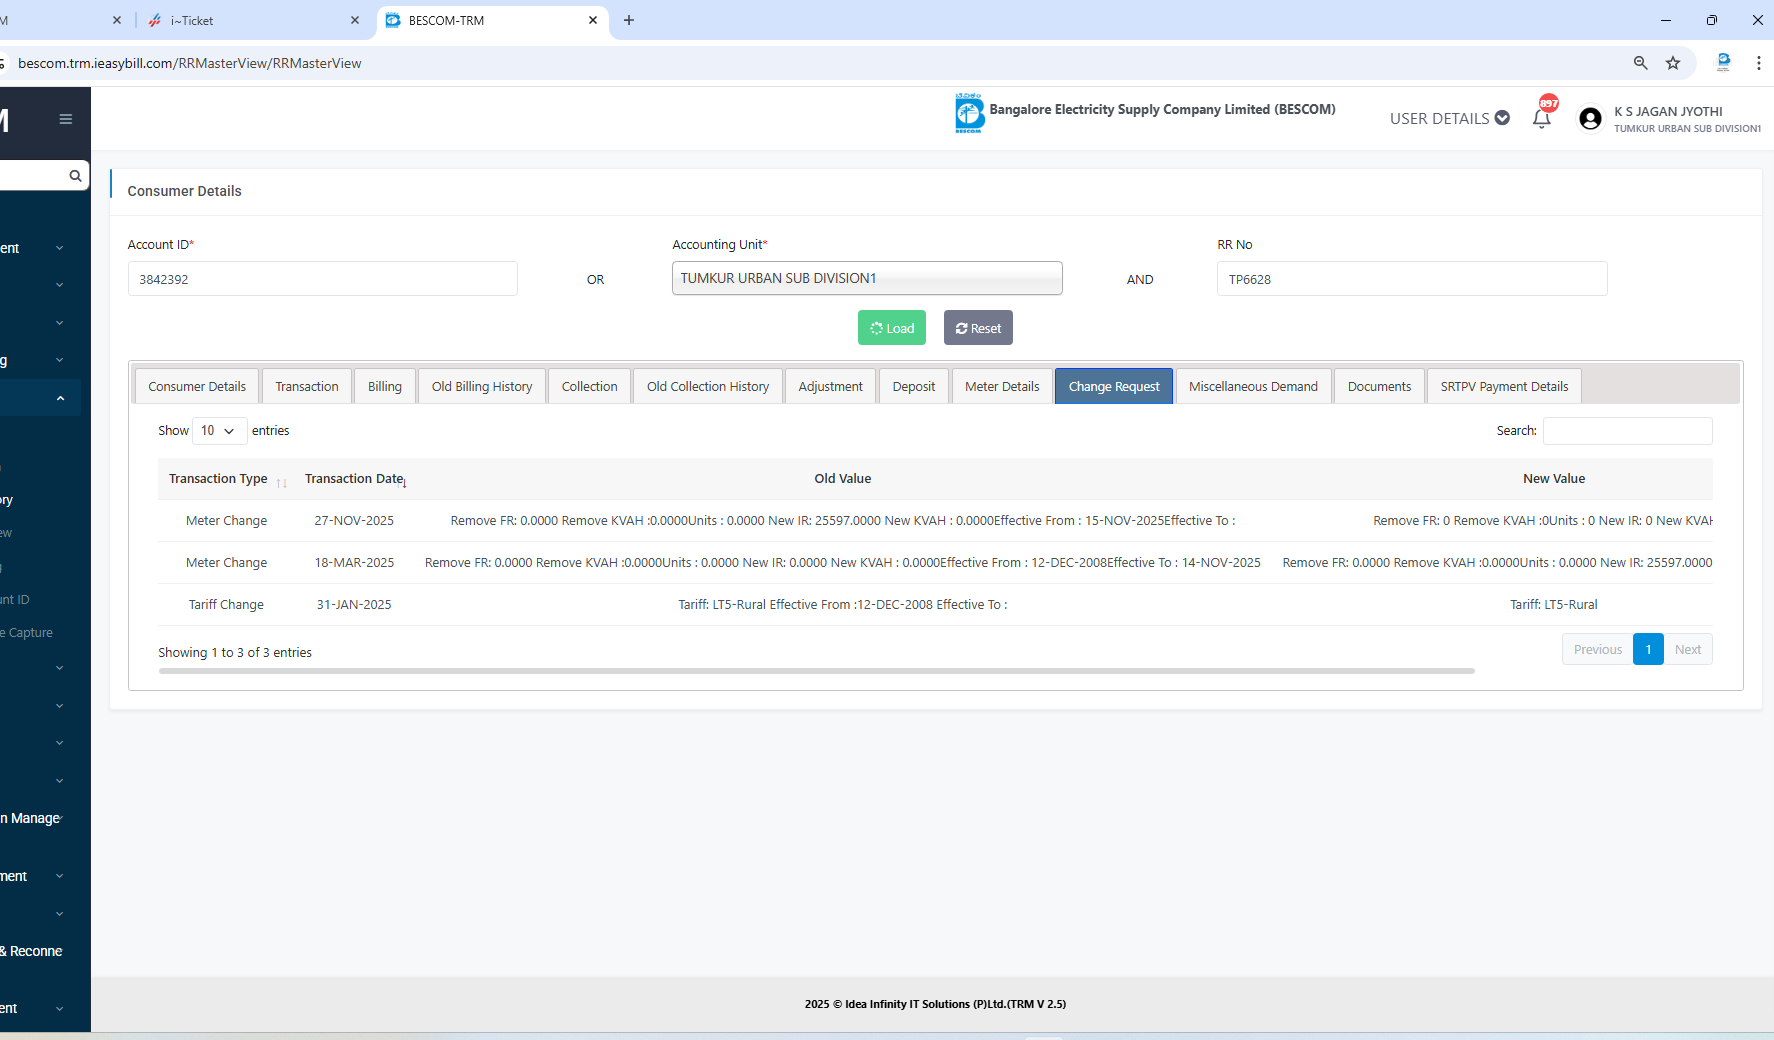Screen dimensions: 1774x1040
Task: Click the Reset button
Action: coord(977,328)
